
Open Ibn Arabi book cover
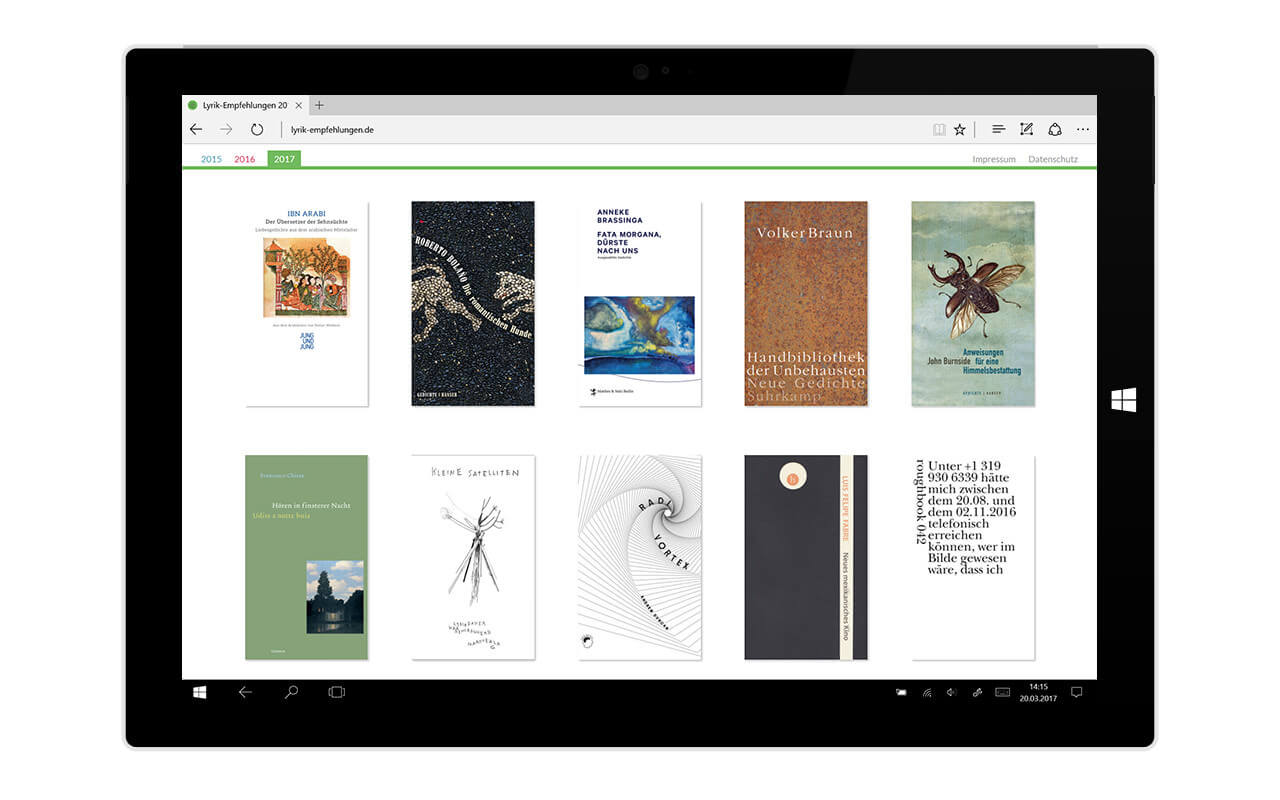(x=307, y=304)
